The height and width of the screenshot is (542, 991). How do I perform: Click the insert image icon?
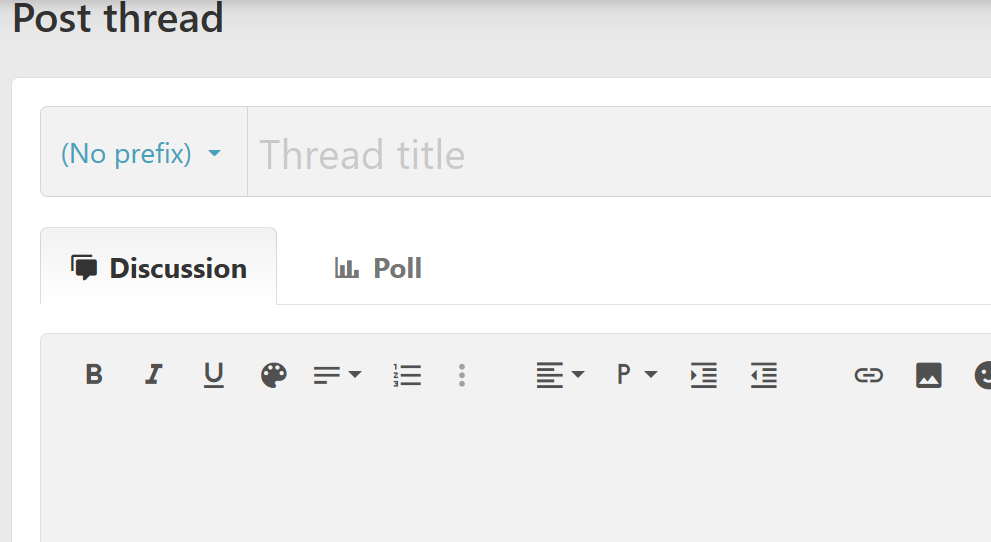[x=928, y=375]
